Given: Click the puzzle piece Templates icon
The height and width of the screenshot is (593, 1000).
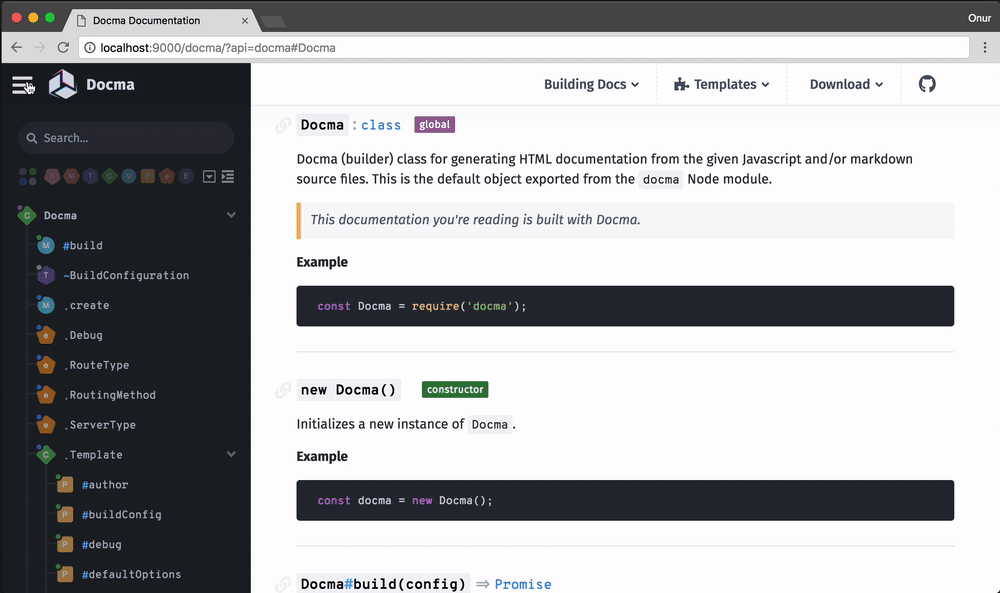Looking at the screenshot, I should 681,84.
